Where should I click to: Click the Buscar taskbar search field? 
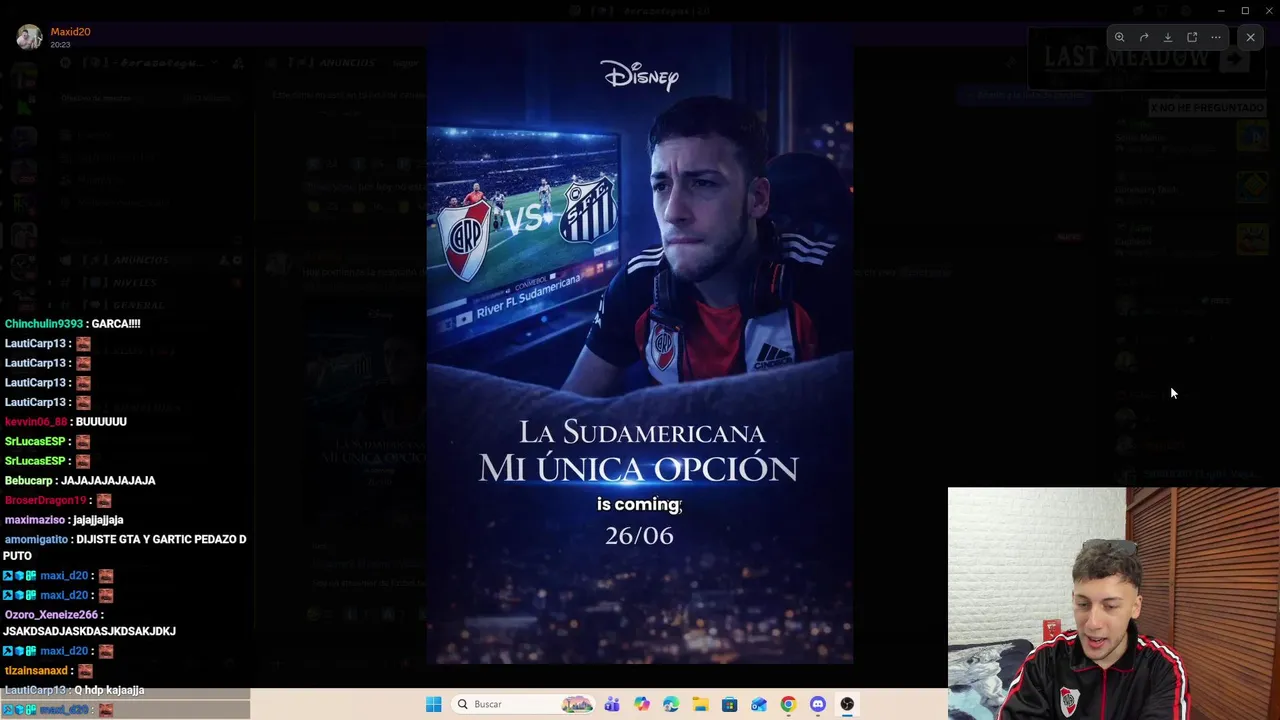pyautogui.click(x=523, y=704)
